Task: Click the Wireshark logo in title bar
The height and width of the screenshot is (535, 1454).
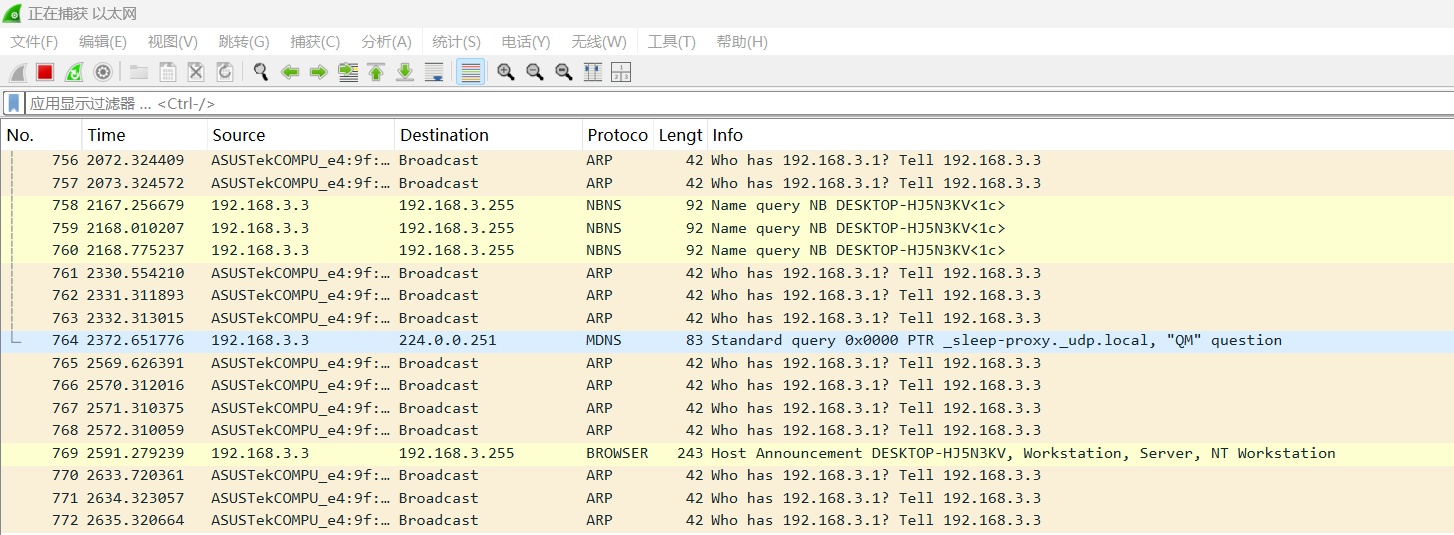Action: tap(12, 14)
